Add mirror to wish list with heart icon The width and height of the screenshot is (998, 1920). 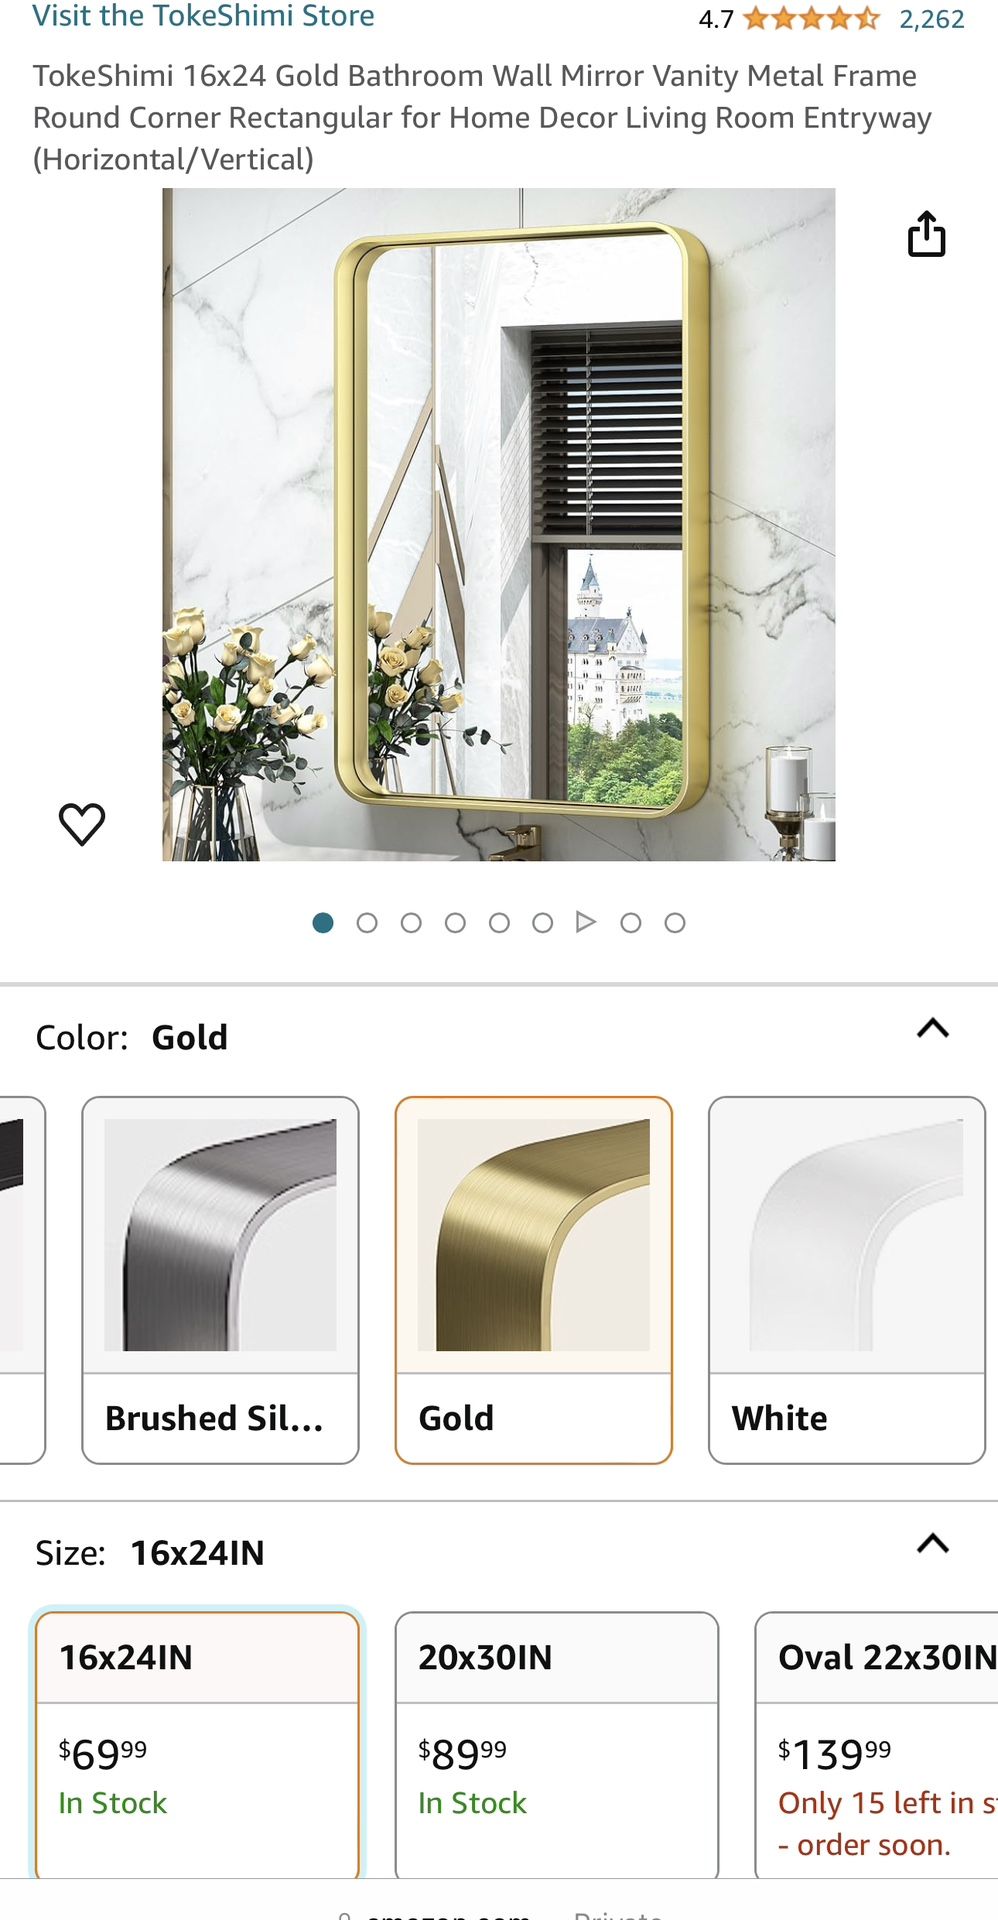pyautogui.click(x=82, y=824)
